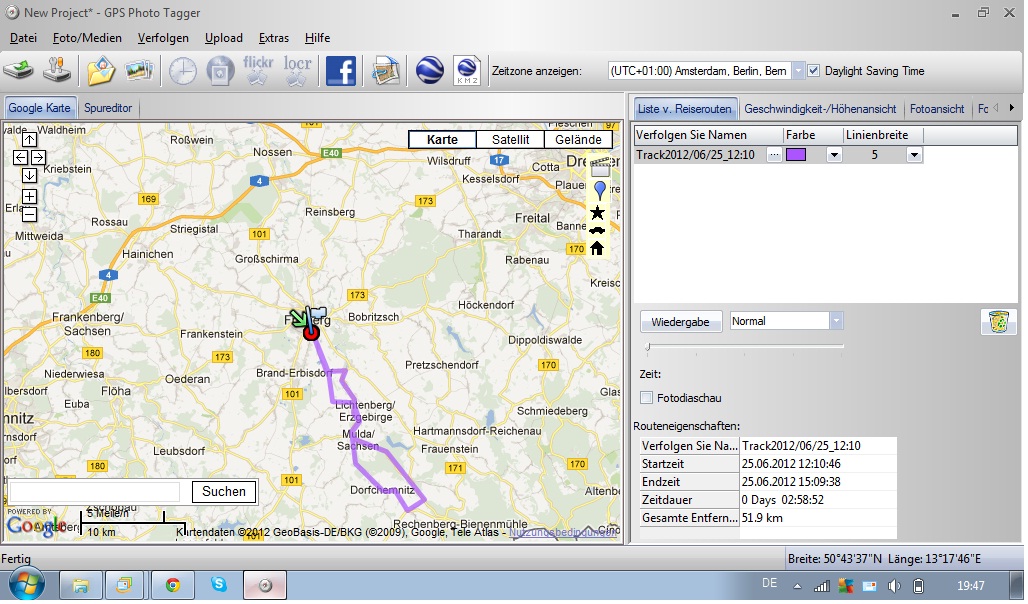
Task: Click the star icon on the map palette
Action: point(597,212)
